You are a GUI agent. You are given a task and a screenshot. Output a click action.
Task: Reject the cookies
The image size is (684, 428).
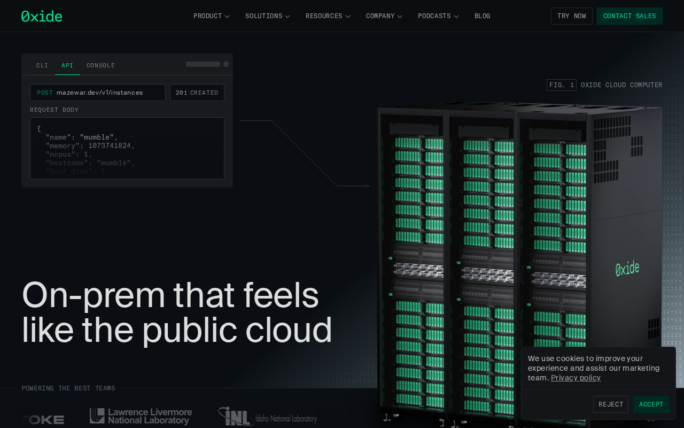pyautogui.click(x=610, y=404)
